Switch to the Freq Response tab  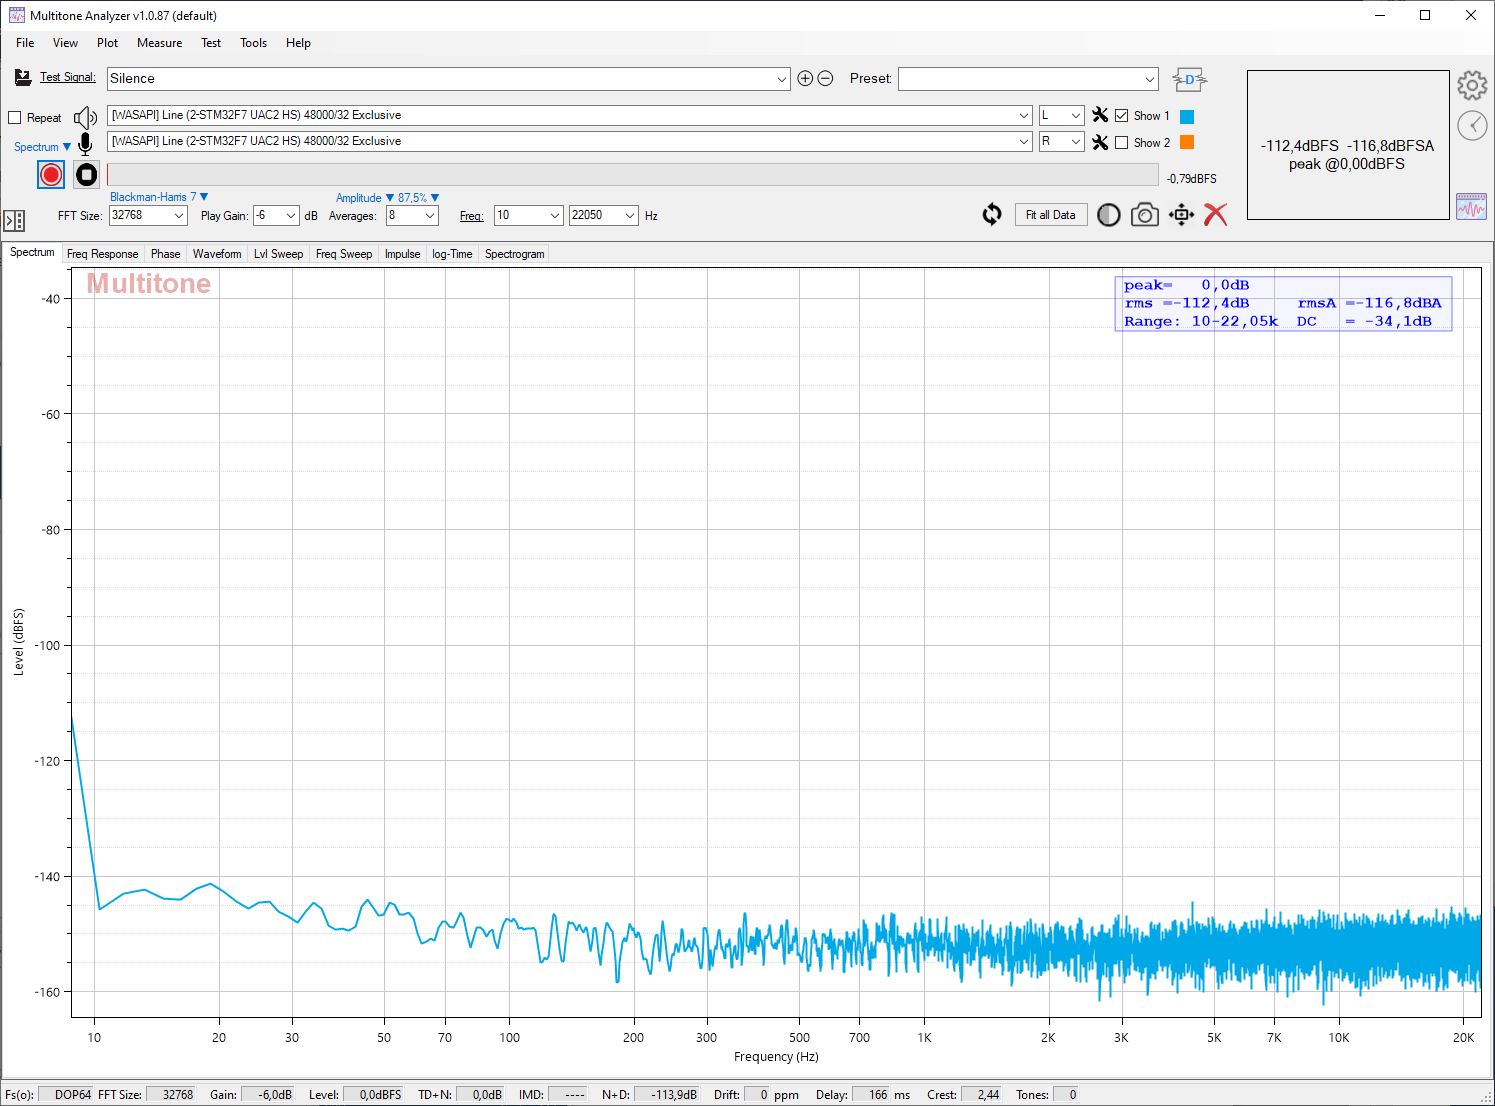tap(102, 254)
